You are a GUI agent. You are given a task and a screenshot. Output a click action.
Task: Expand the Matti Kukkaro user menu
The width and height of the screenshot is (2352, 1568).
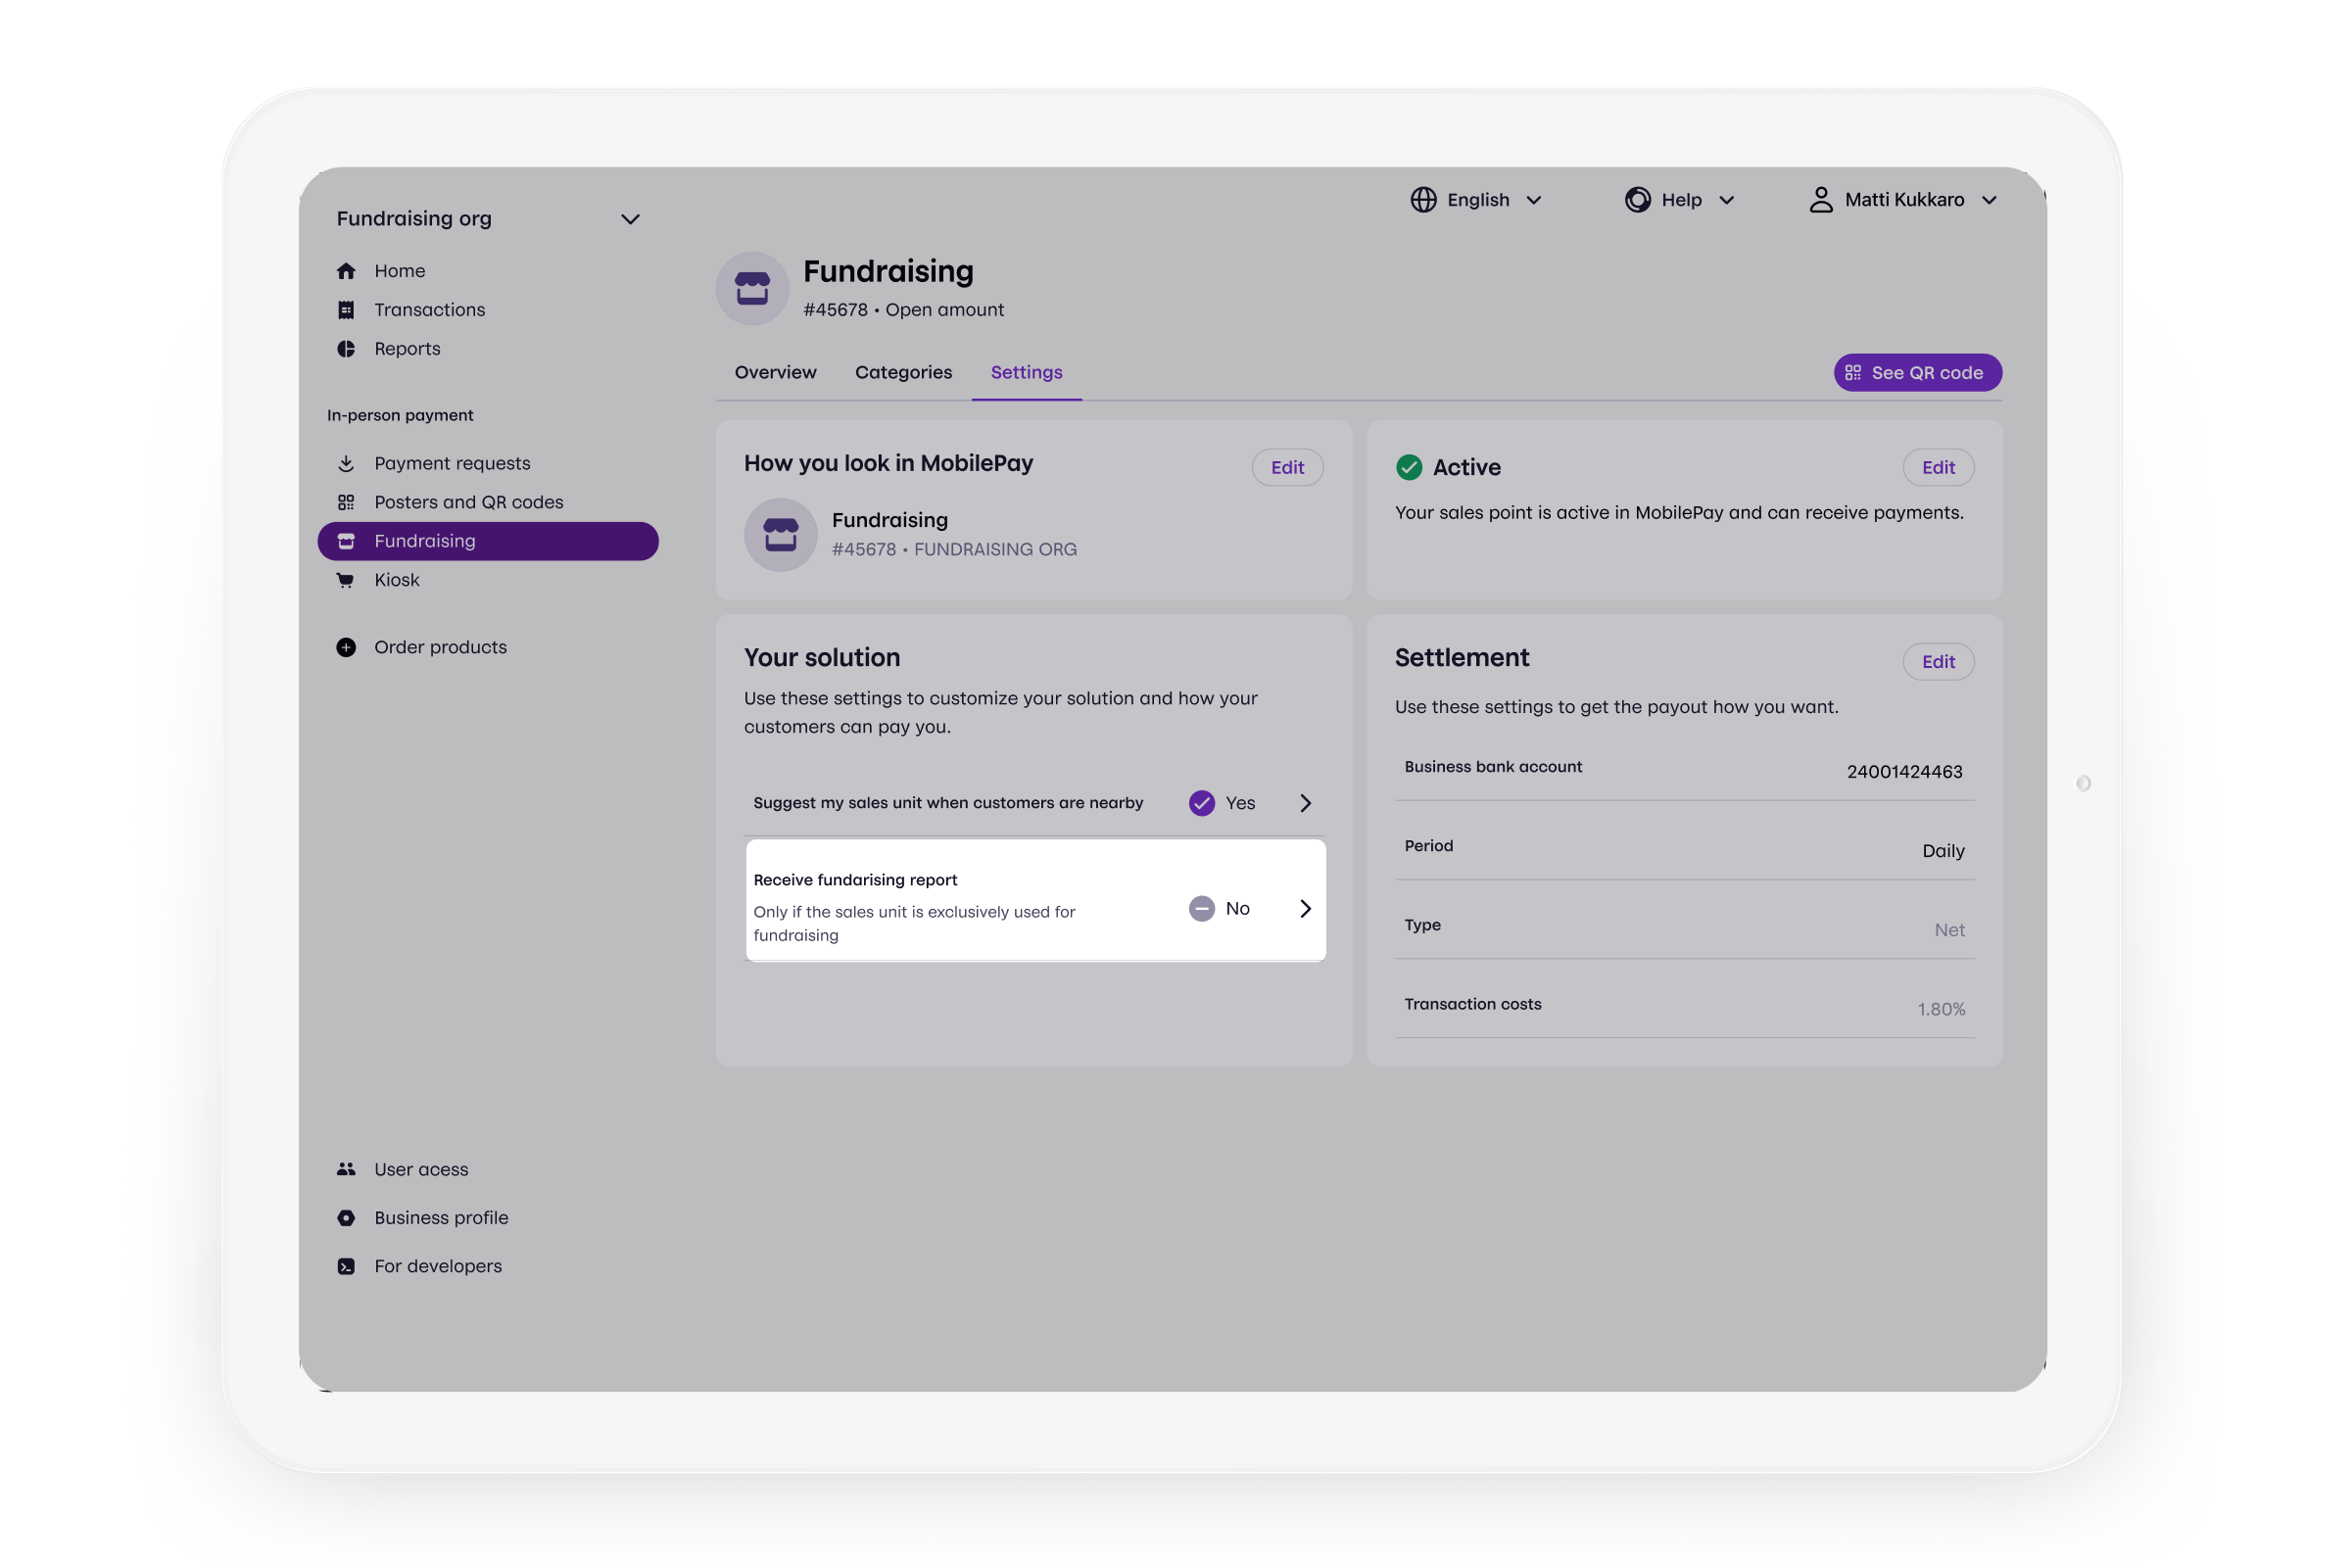click(1903, 200)
